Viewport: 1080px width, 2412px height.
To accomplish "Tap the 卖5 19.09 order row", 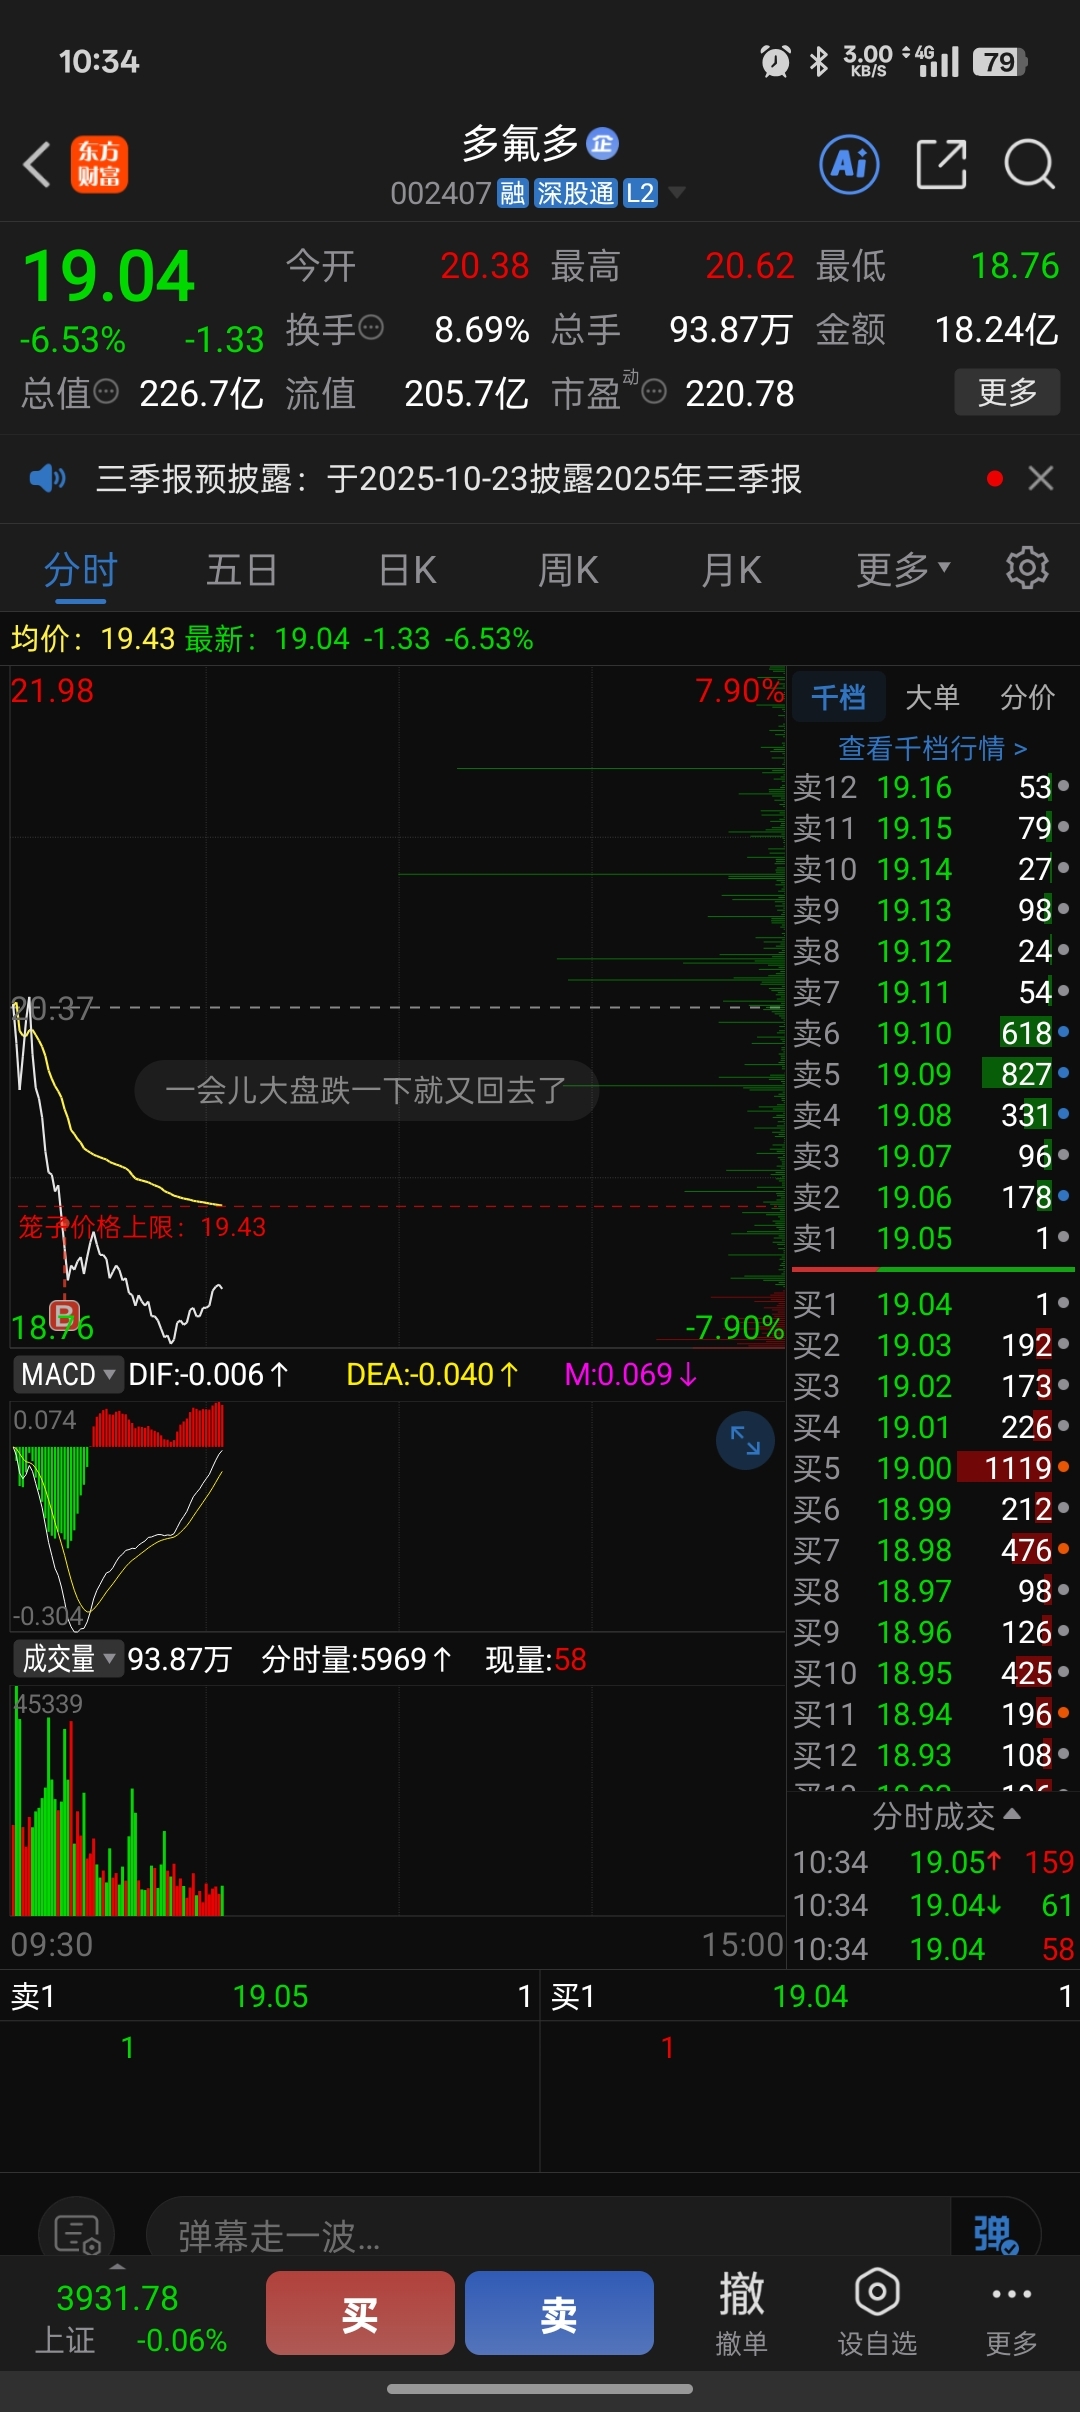I will [932, 1074].
